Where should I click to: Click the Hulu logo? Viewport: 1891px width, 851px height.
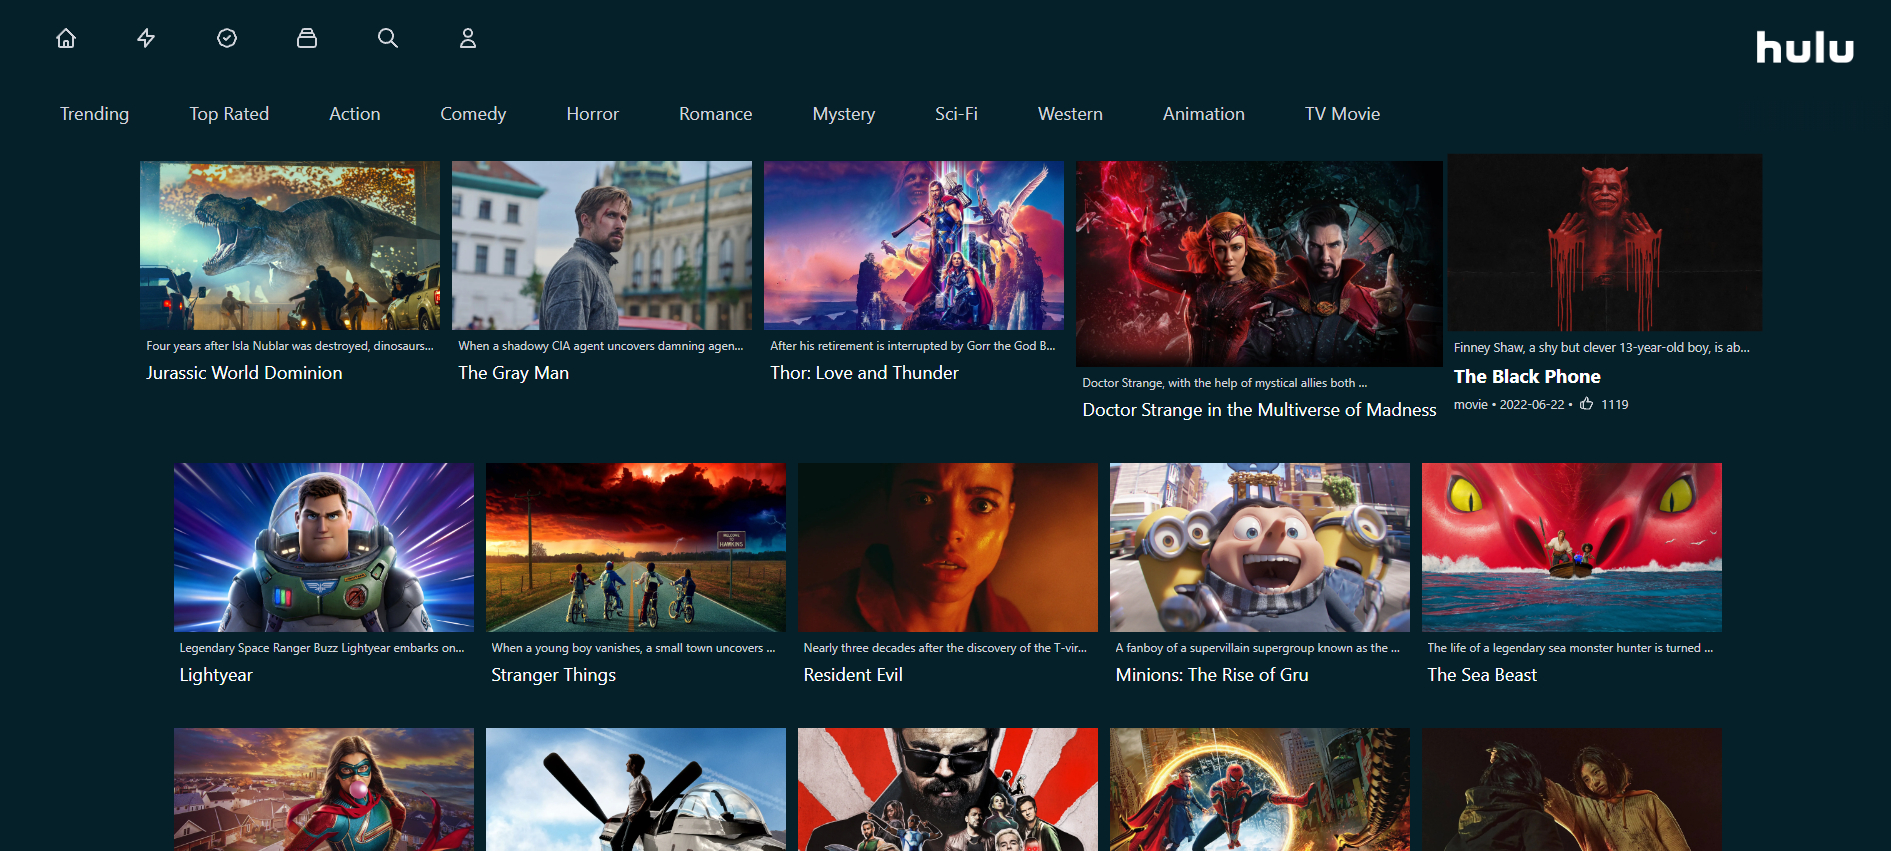(x=1805, y=47)
